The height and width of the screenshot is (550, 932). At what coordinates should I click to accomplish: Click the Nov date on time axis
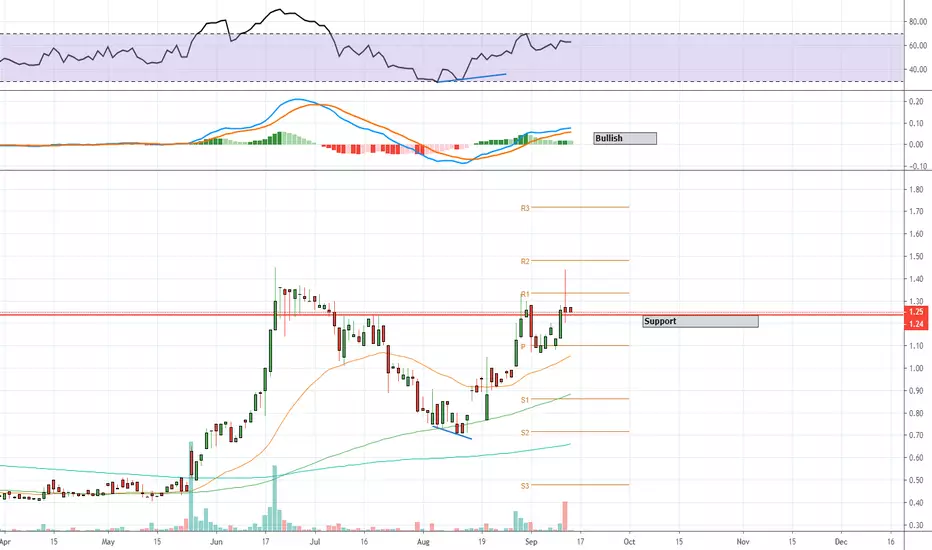pyautogui.click(x=742, y=542)
